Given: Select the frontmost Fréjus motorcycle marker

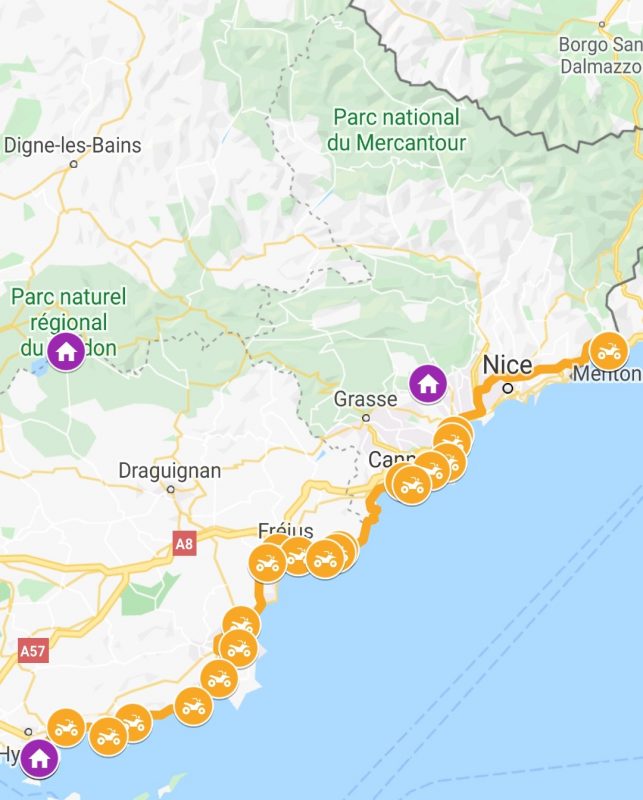Looking at the screenshot, I should pyautogui.click(x=325, y=559).
